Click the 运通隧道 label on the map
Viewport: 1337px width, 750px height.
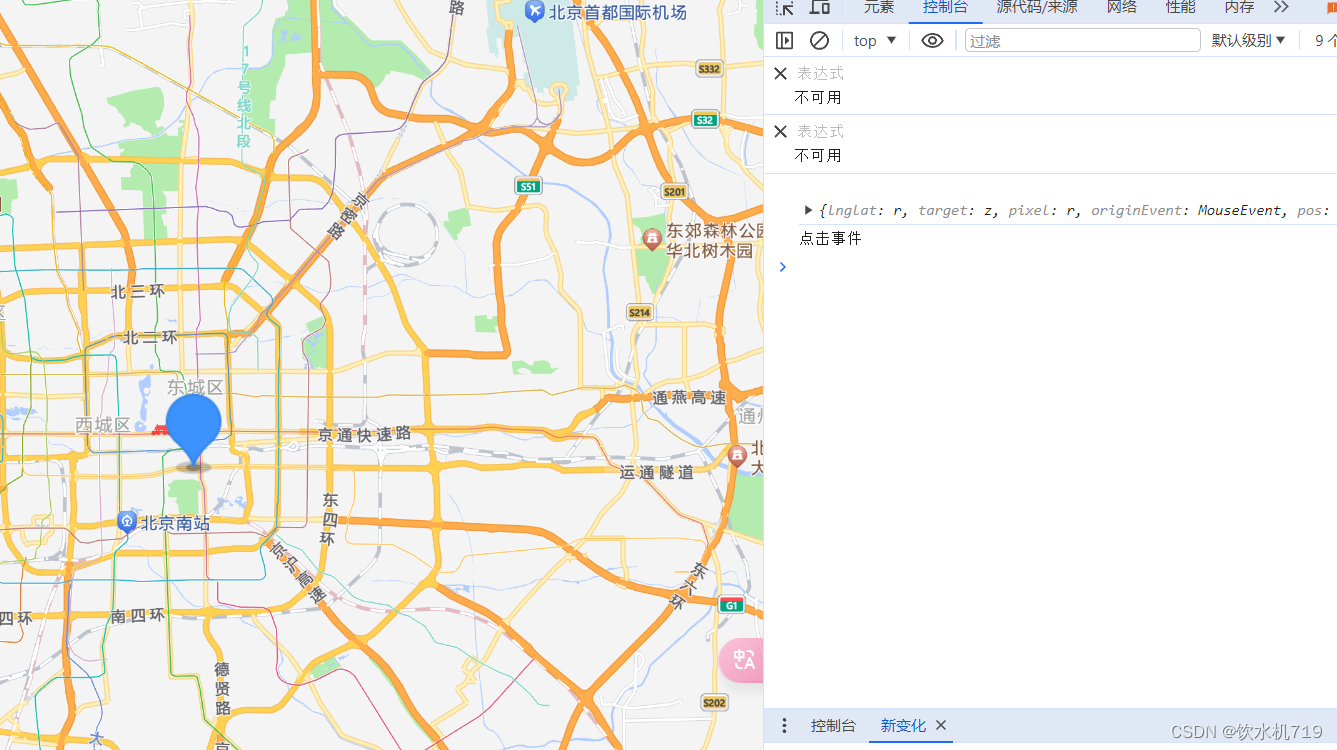point(656,472)
